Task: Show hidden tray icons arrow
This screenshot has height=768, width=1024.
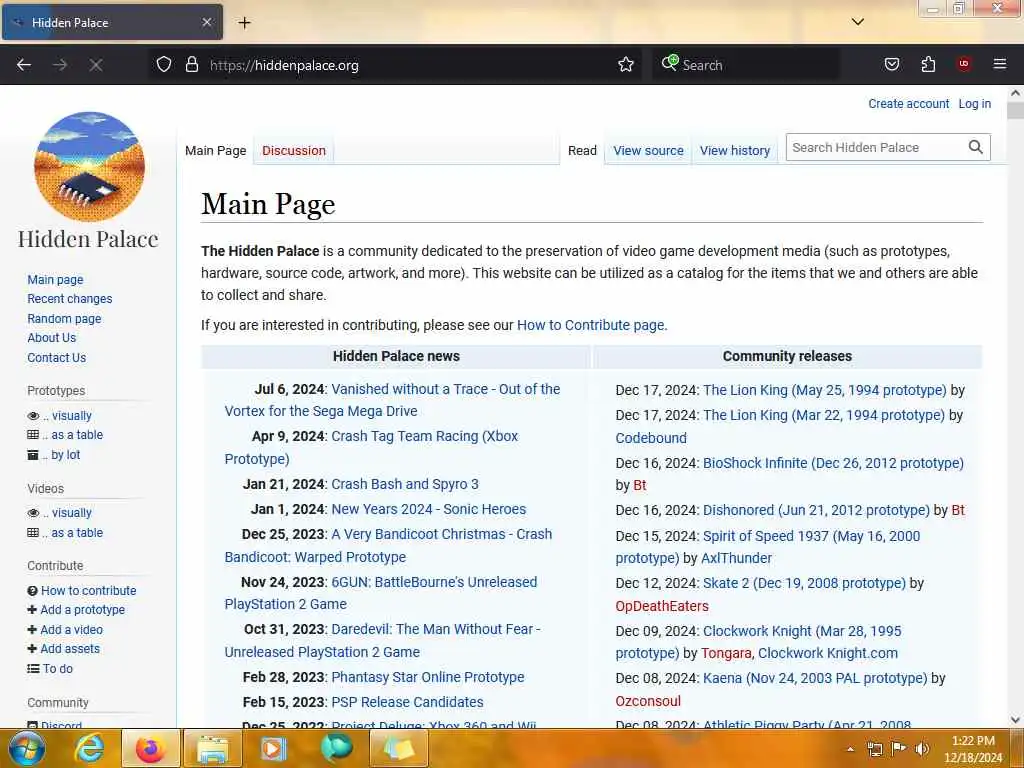Action: [x=850, y=749]
